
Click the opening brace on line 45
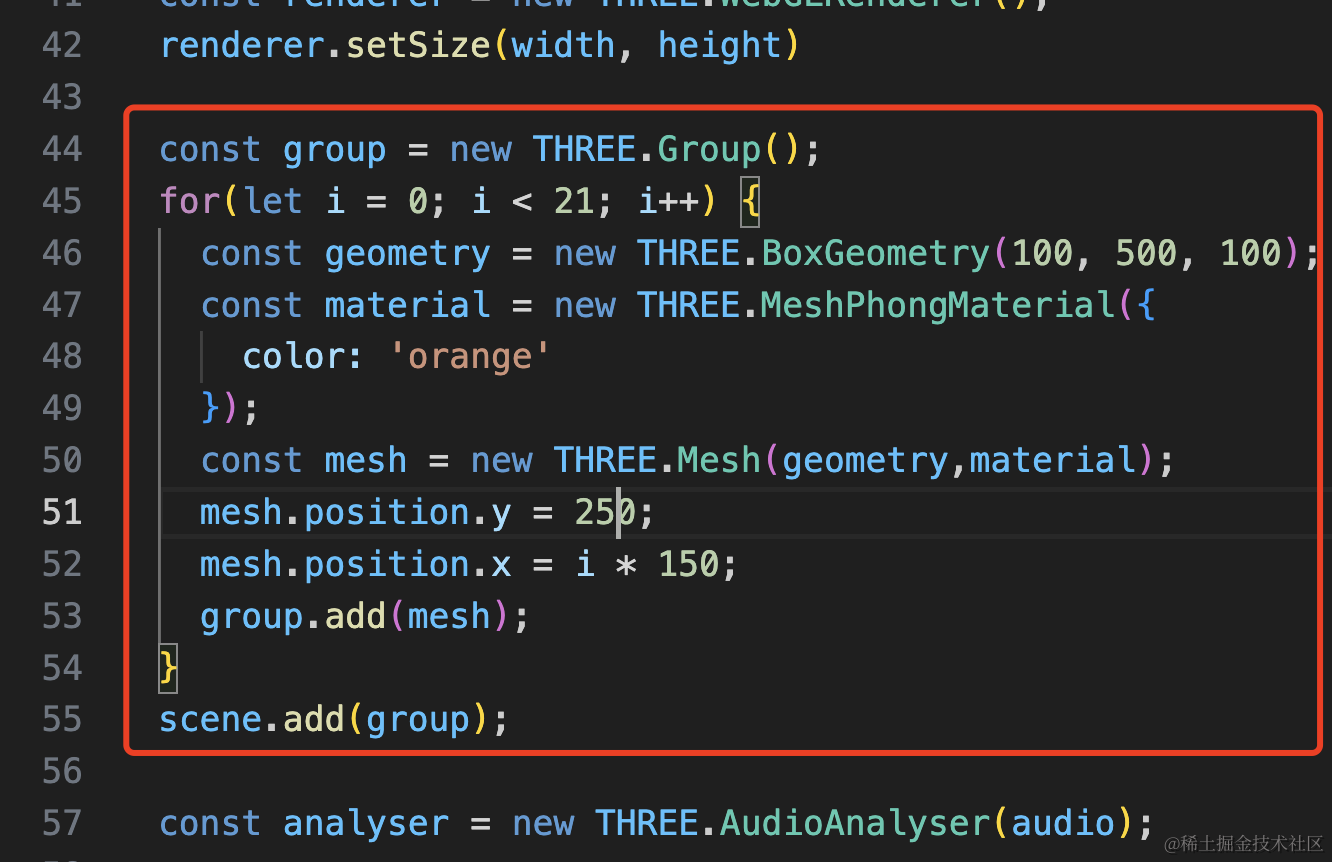[x=750, y=202]
